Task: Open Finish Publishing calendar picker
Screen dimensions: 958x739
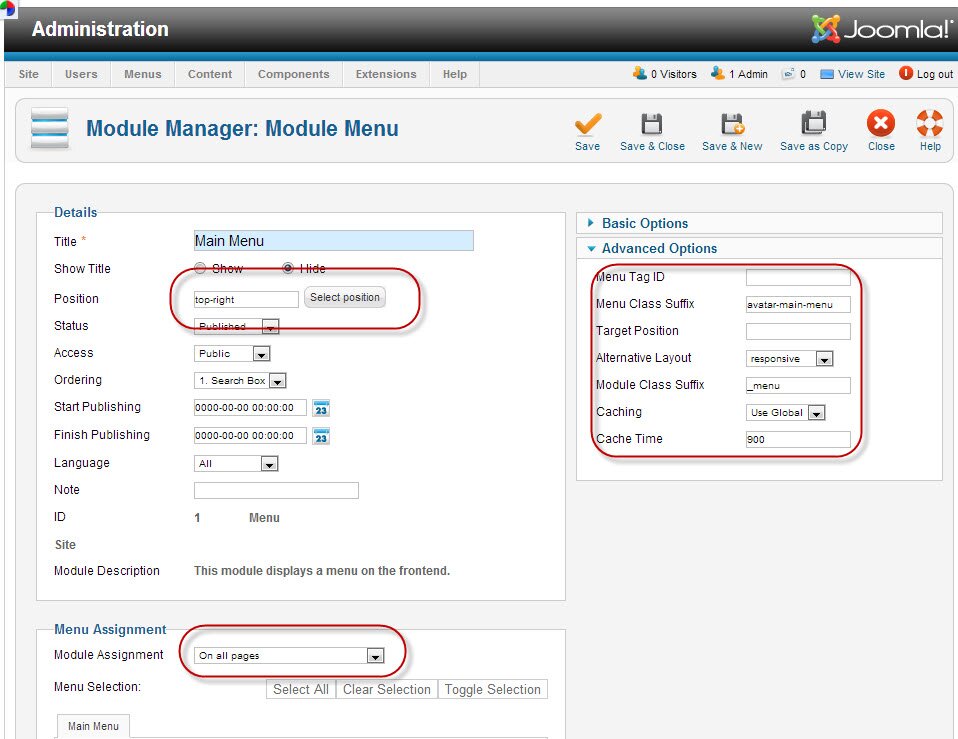Action: [x=321, y=436]
